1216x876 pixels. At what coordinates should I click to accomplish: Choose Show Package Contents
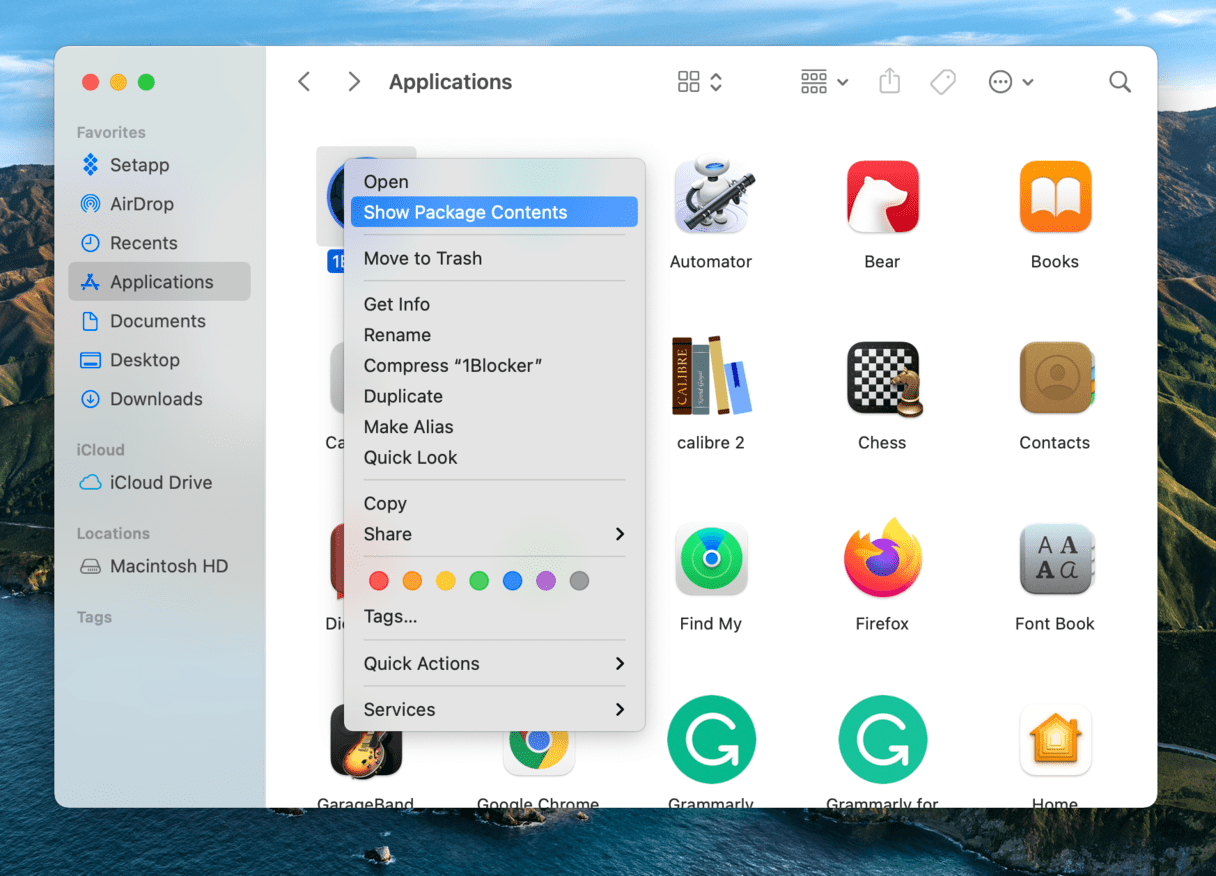tap(495, 212)
